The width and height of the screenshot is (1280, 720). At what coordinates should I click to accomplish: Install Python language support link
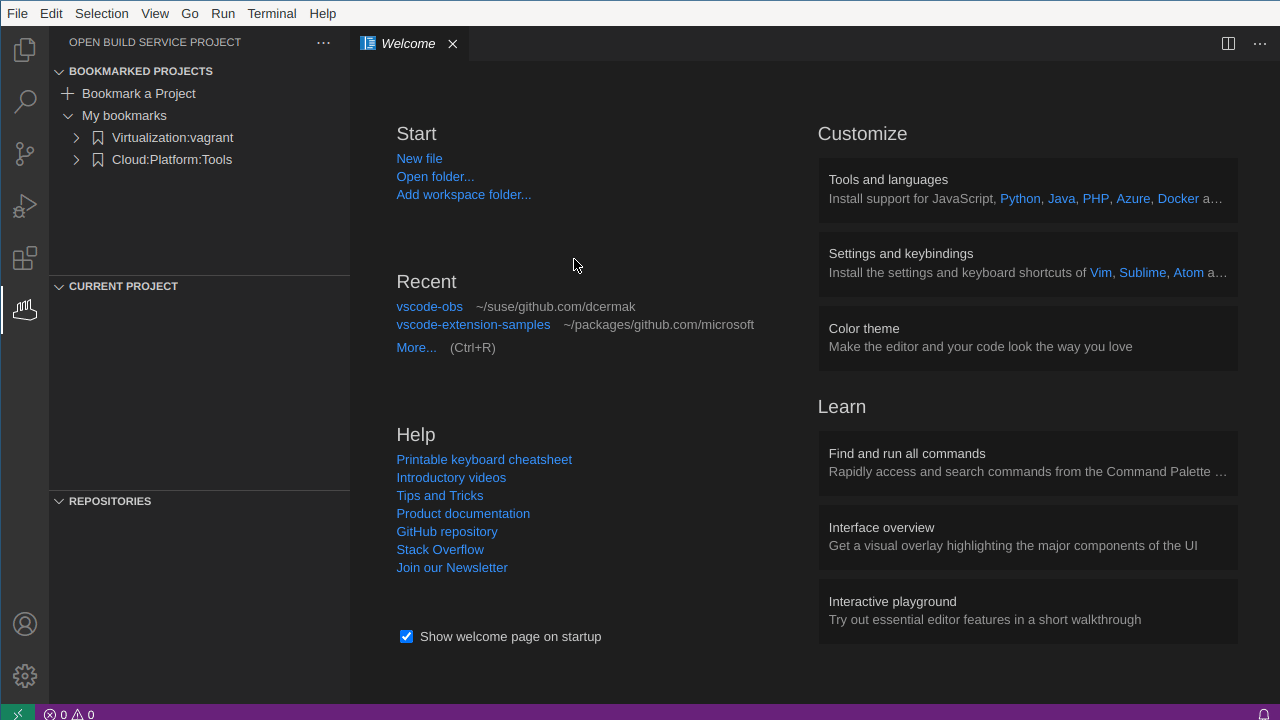click(x=1020, y=199)
